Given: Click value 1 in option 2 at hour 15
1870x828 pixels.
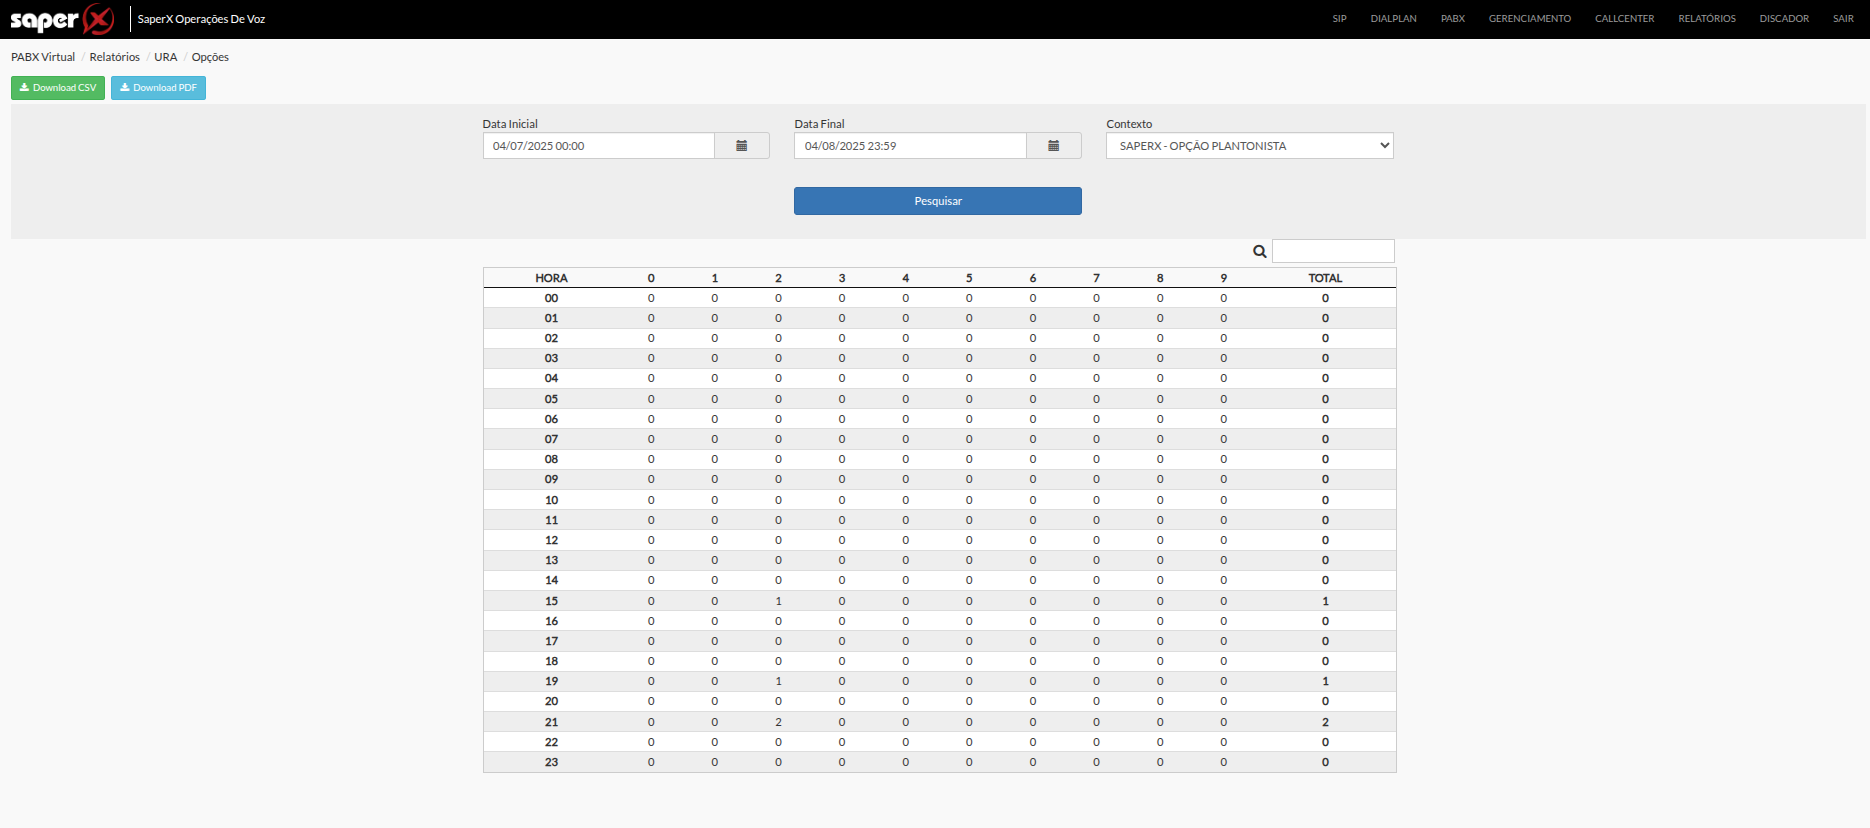Looking at the screenshot, I should pos(778,601).
